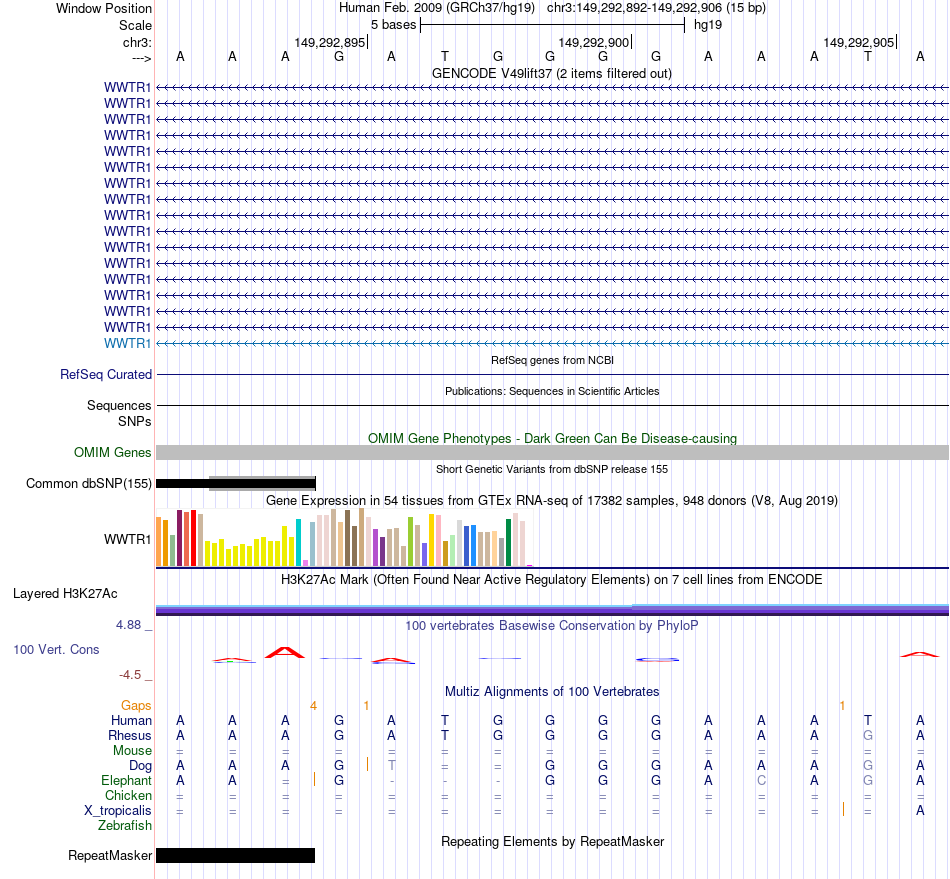Click the Common dbSNP(155) label
950x879 pixels.
(89, 483)
